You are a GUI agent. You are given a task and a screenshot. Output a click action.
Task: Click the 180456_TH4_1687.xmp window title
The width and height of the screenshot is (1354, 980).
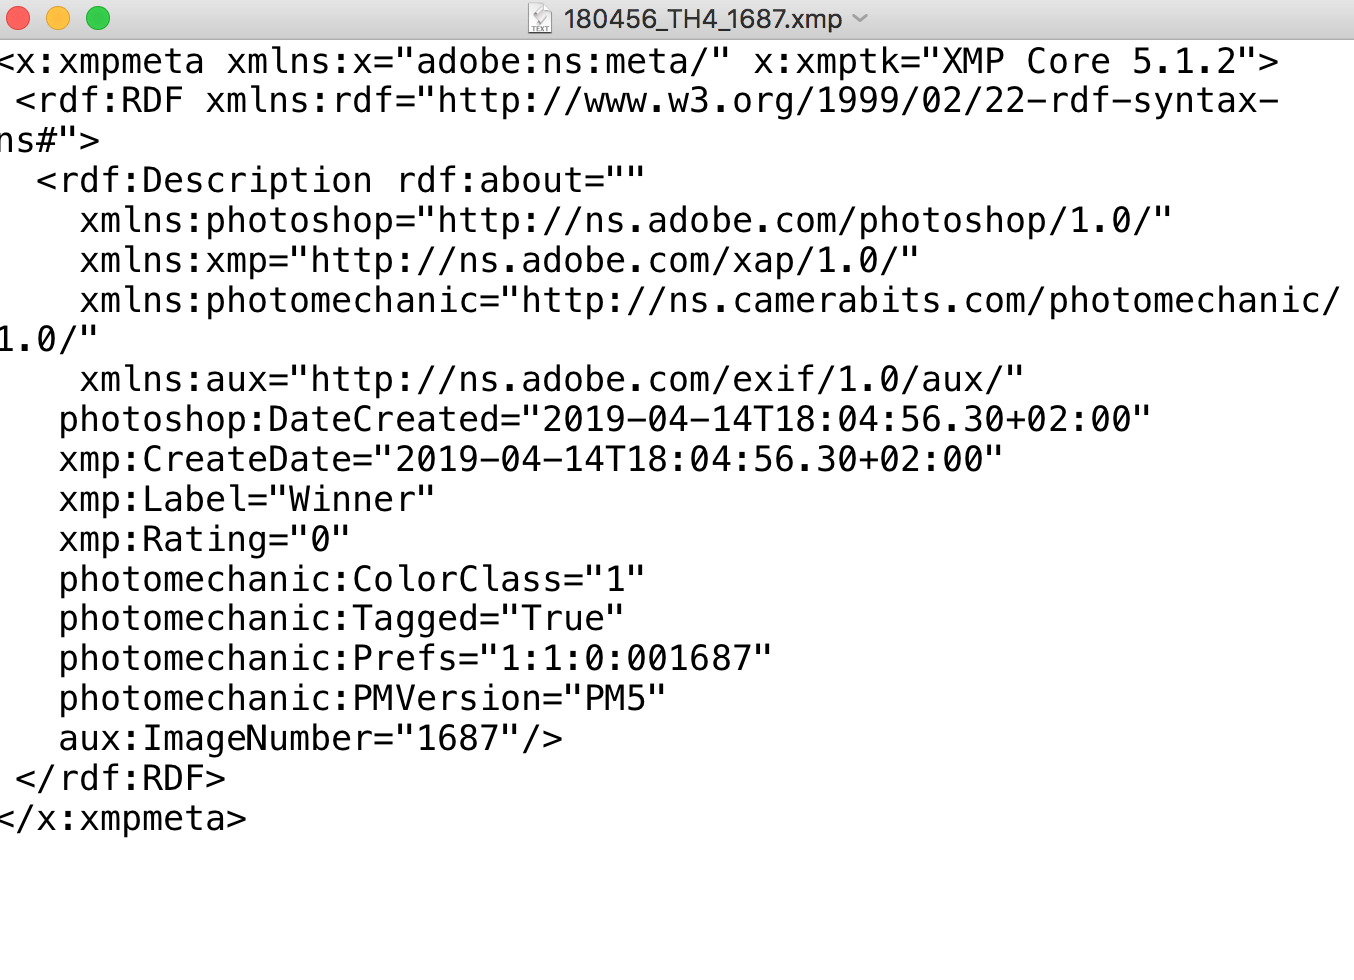click(x=703, y=18)
